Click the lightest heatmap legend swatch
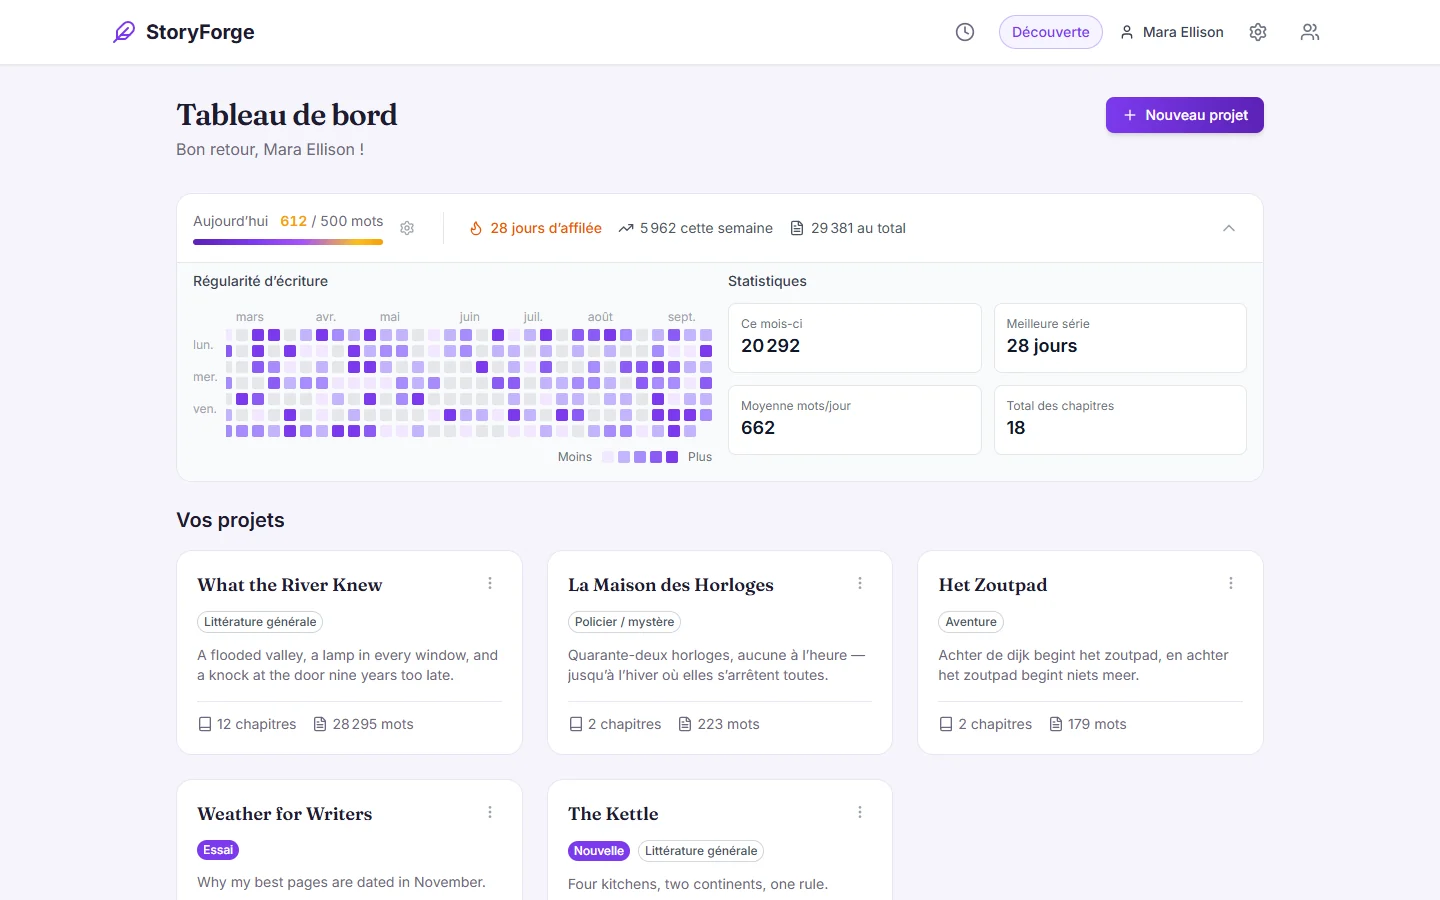Viewport: 1440px width, 900px height. coord(608,457)
